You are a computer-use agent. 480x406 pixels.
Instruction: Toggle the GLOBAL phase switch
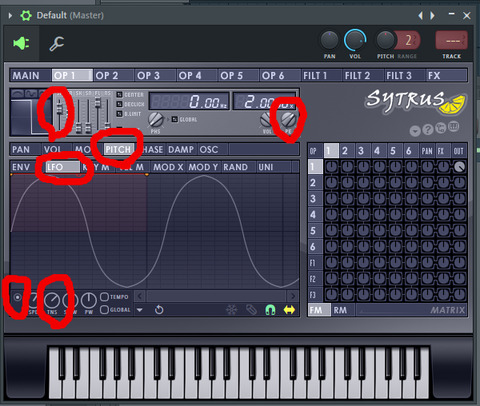(x=175, y=119)
